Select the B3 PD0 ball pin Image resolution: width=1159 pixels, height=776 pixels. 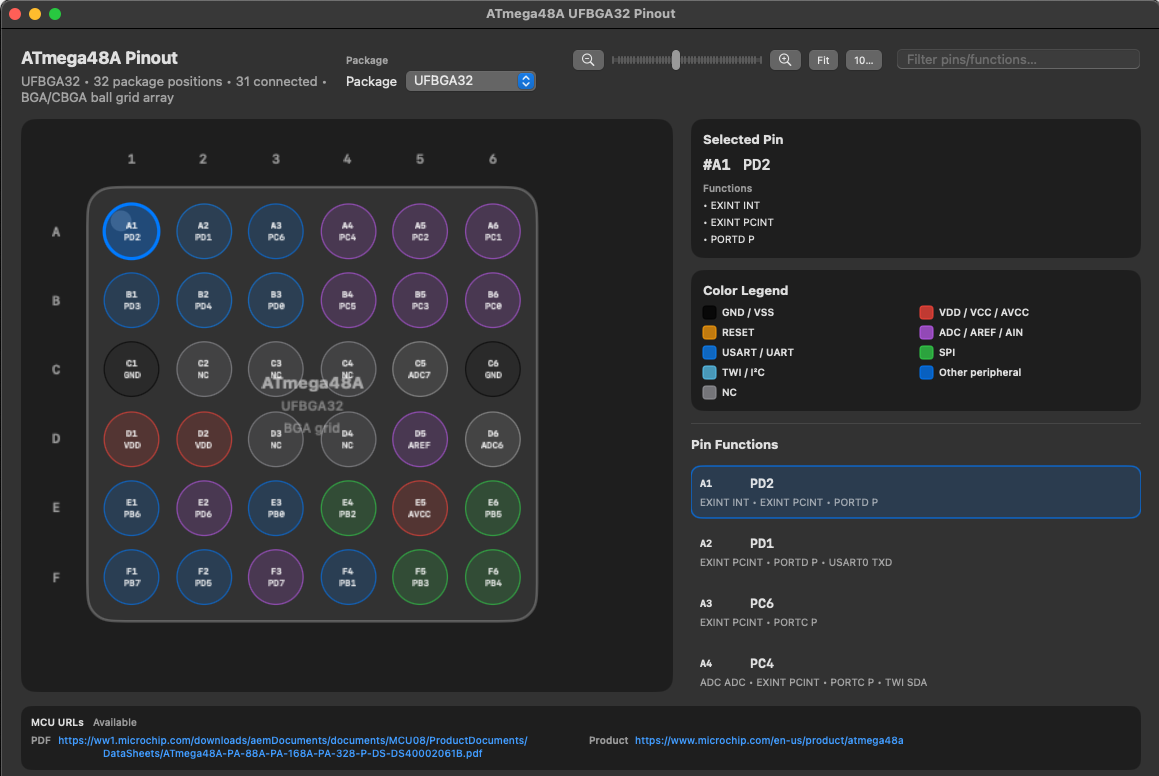pyautogui.click(x=276, y=300)
